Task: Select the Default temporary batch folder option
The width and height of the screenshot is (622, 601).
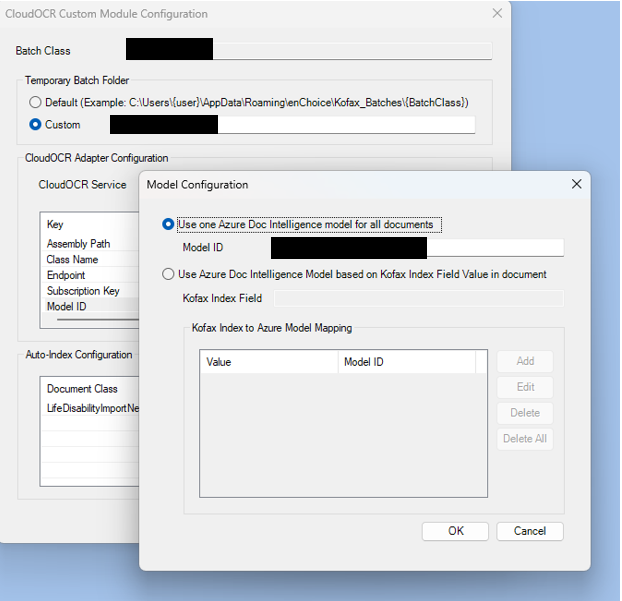Action: tap(36, 102)
